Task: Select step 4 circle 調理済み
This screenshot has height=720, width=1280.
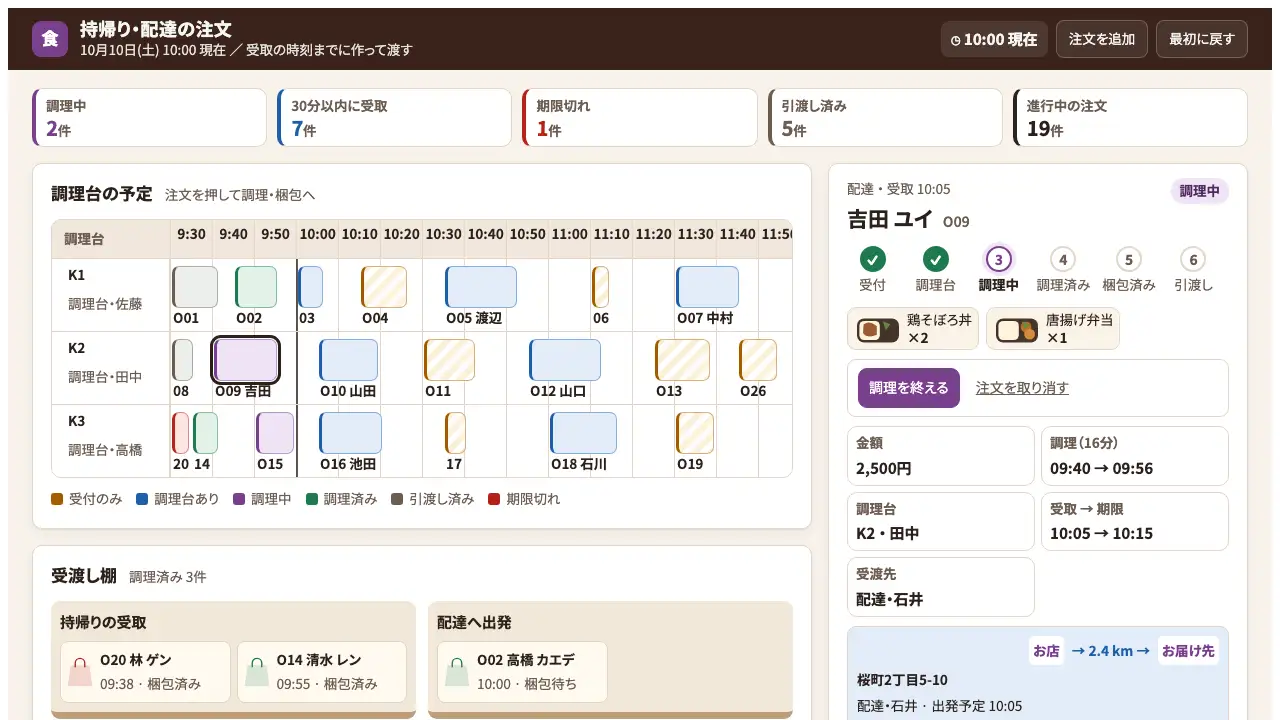Action: (x=1063, y=260)
